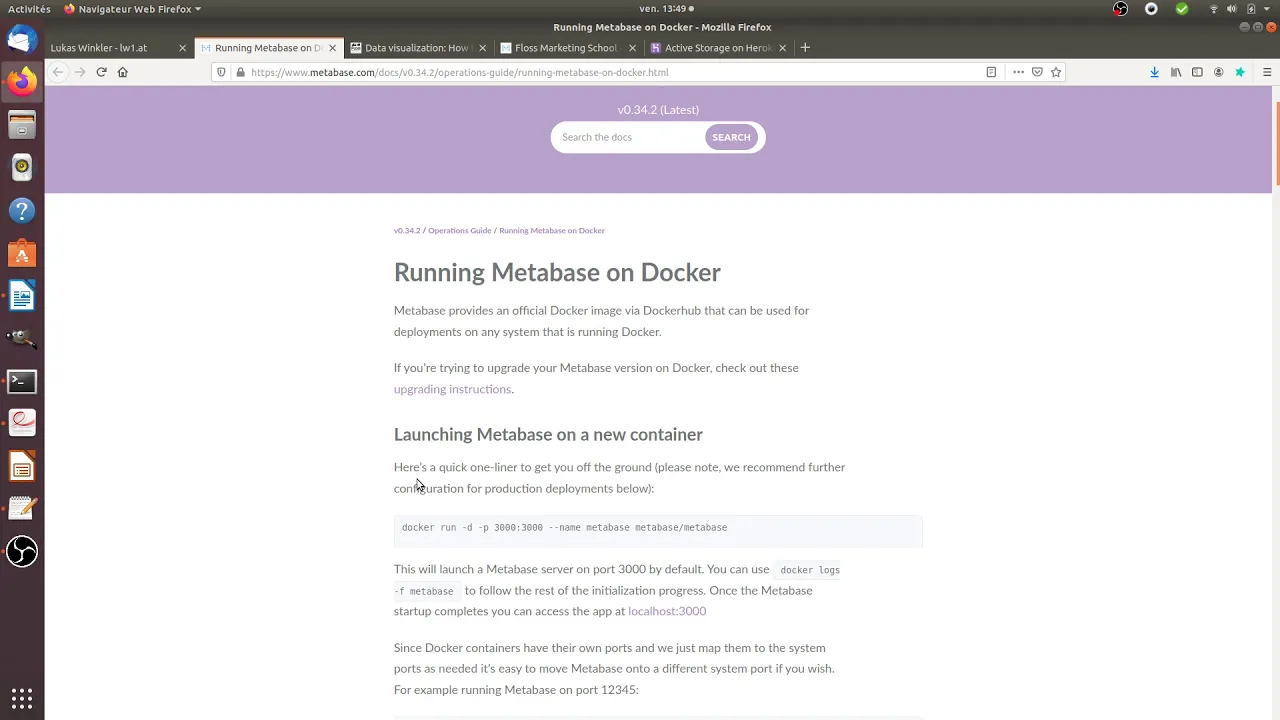
Task: Close the 'Active Storage on Heroku' tab
Action: 783,48
